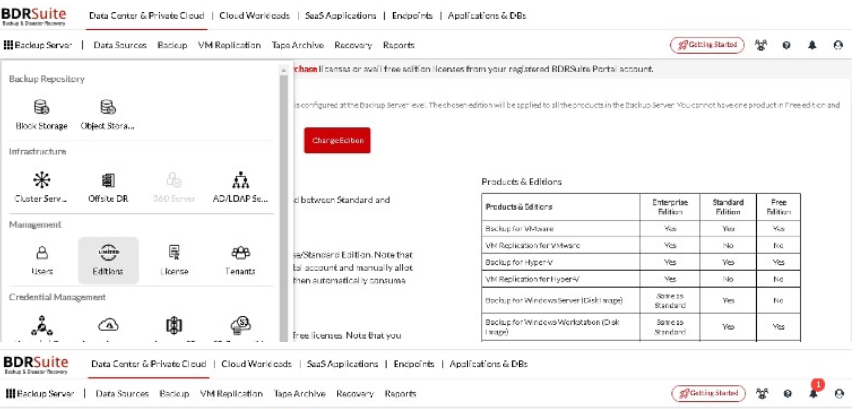Open AD/LDAP Server icon
Viewport: 860px width, 409px height.
240,180
